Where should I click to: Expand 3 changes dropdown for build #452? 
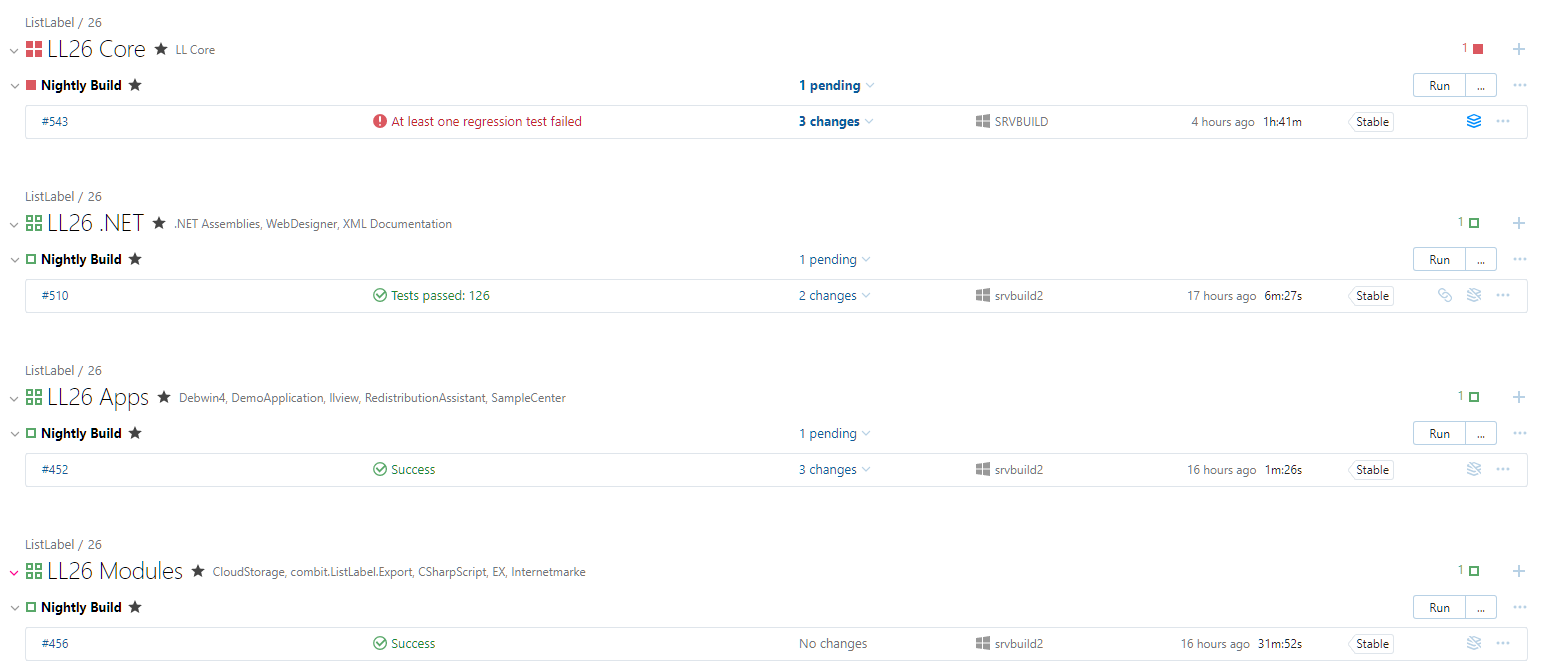pyautogui.click(x=834, y=470)
